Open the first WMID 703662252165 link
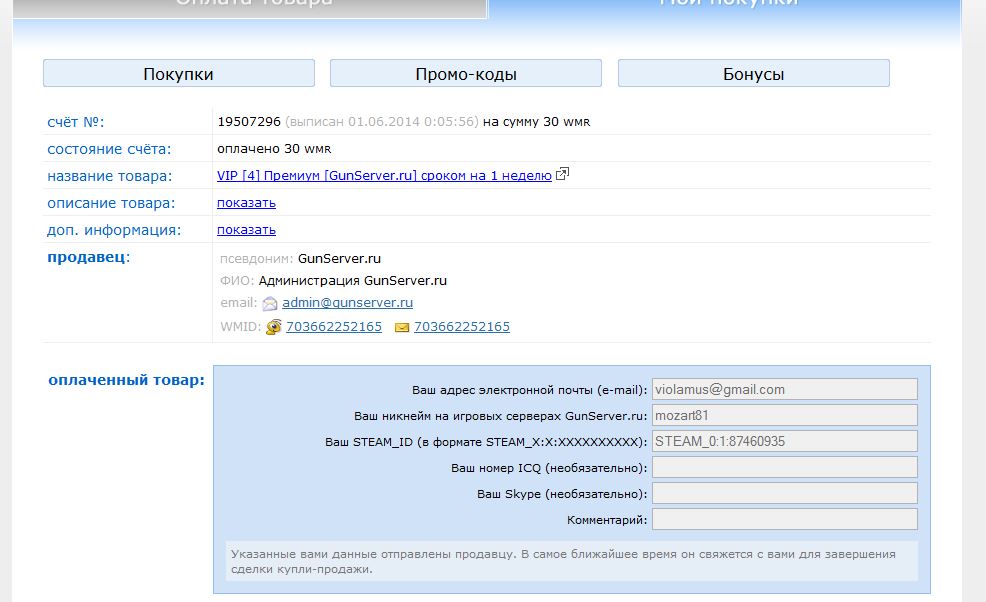 [x=334, y=327]
